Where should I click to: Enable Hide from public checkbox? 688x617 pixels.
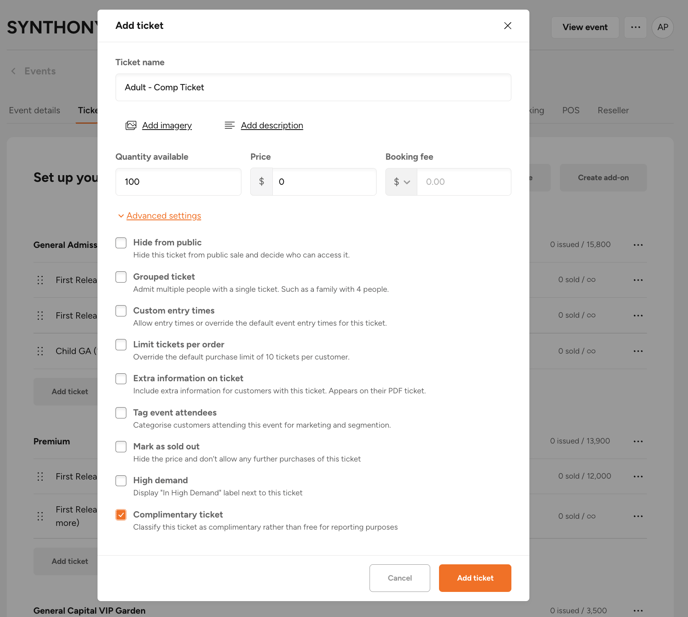point(121,243)
